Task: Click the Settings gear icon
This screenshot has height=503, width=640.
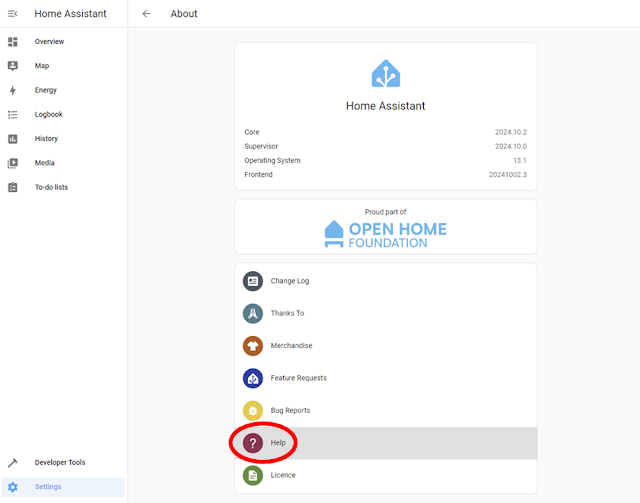Action: [x=13, y=487]
